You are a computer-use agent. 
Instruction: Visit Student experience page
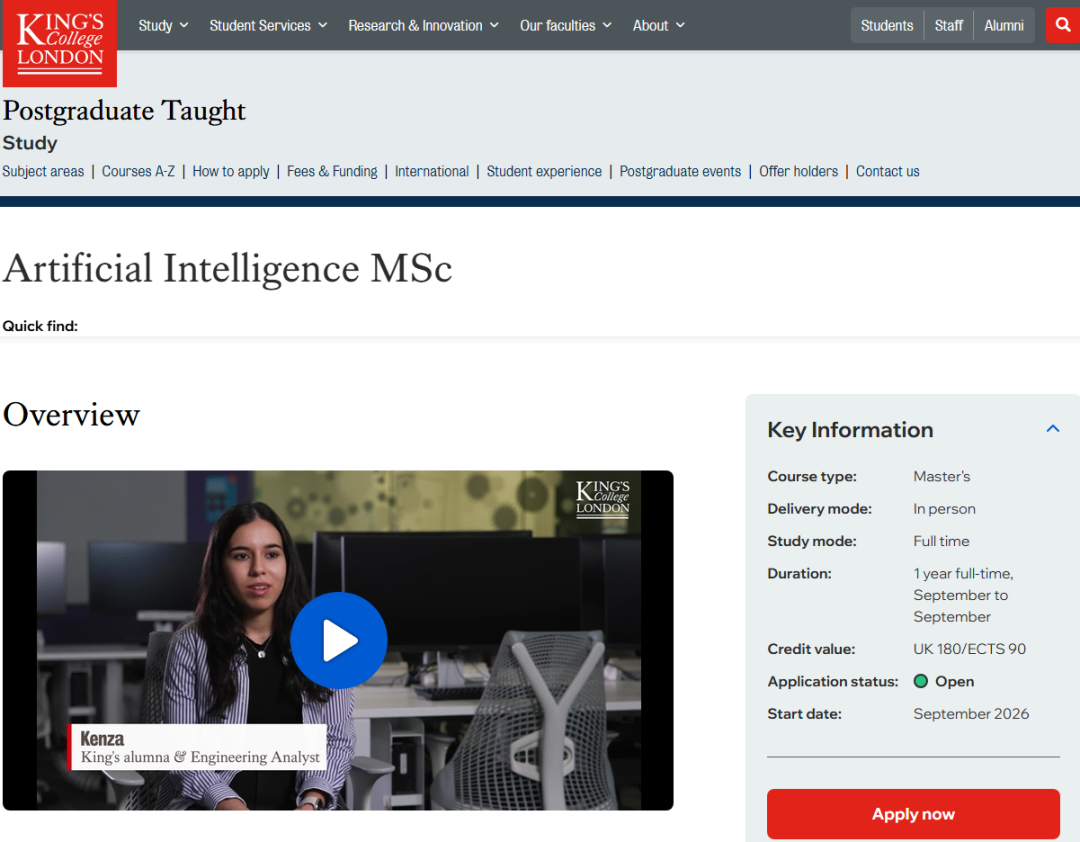(544, 171)
